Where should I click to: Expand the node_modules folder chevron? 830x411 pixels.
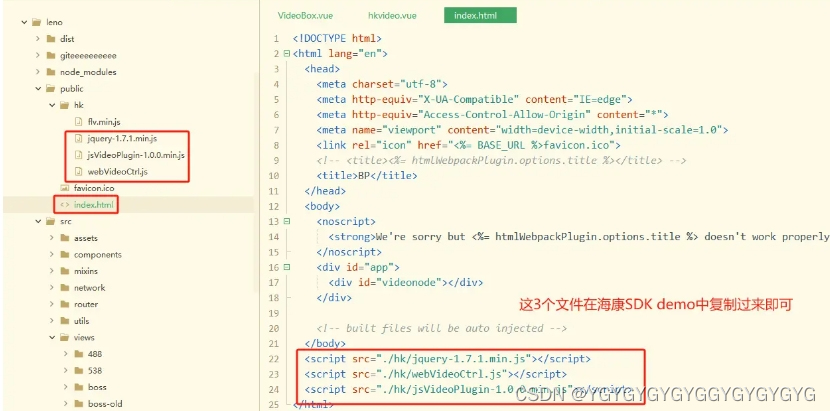[38, 72]
